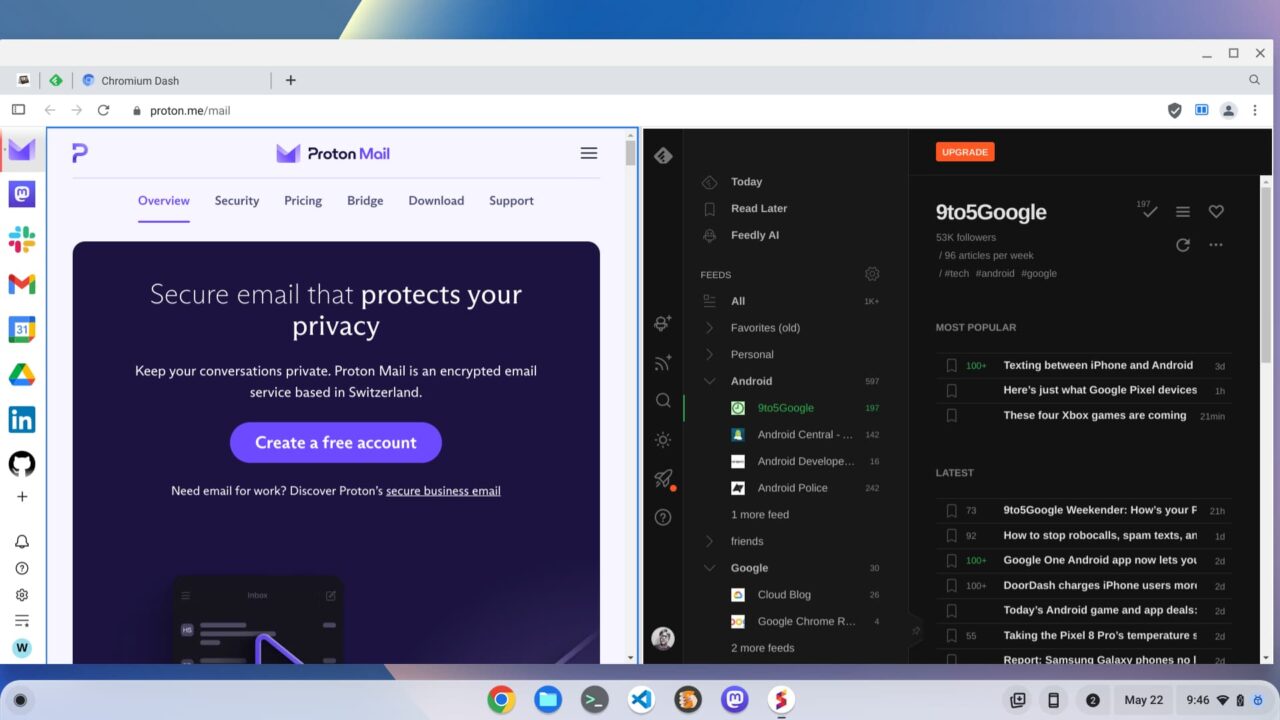Image resolution: width=1280 pixels, height=720 pixels.
Task: Click the Proton P logo
Action: coord(80,153)
